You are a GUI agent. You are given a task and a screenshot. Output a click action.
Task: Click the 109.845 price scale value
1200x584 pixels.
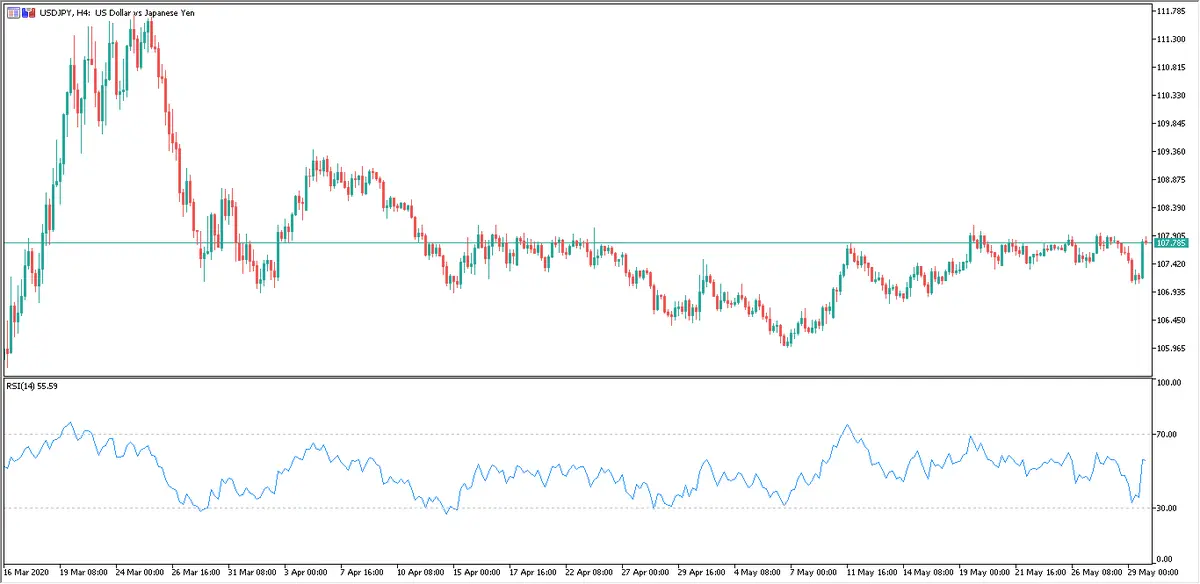(1171, 124)
